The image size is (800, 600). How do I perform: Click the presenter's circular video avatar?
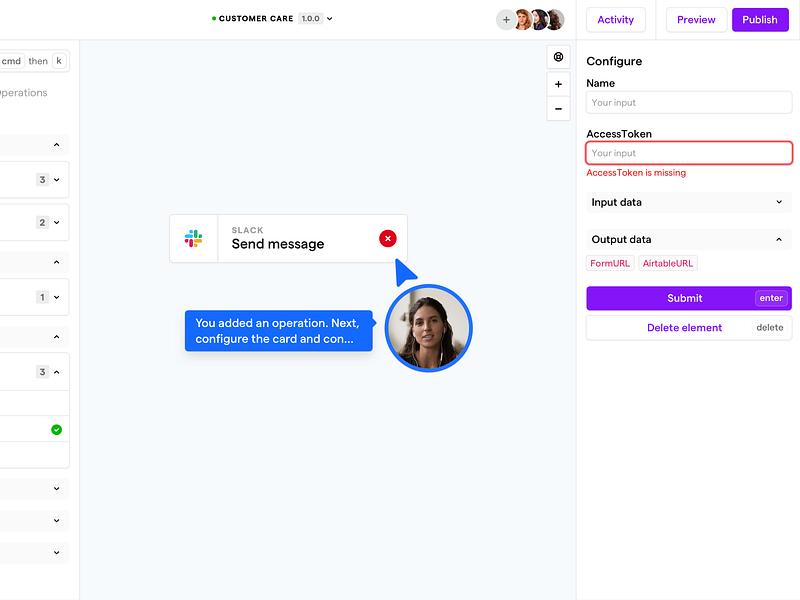[x=429, y=328]
